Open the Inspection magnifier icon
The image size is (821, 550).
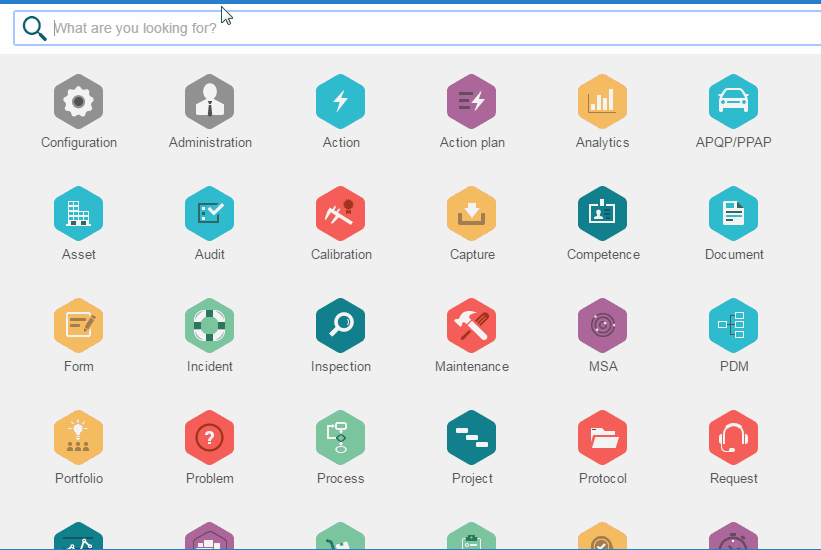click(341, 325)
